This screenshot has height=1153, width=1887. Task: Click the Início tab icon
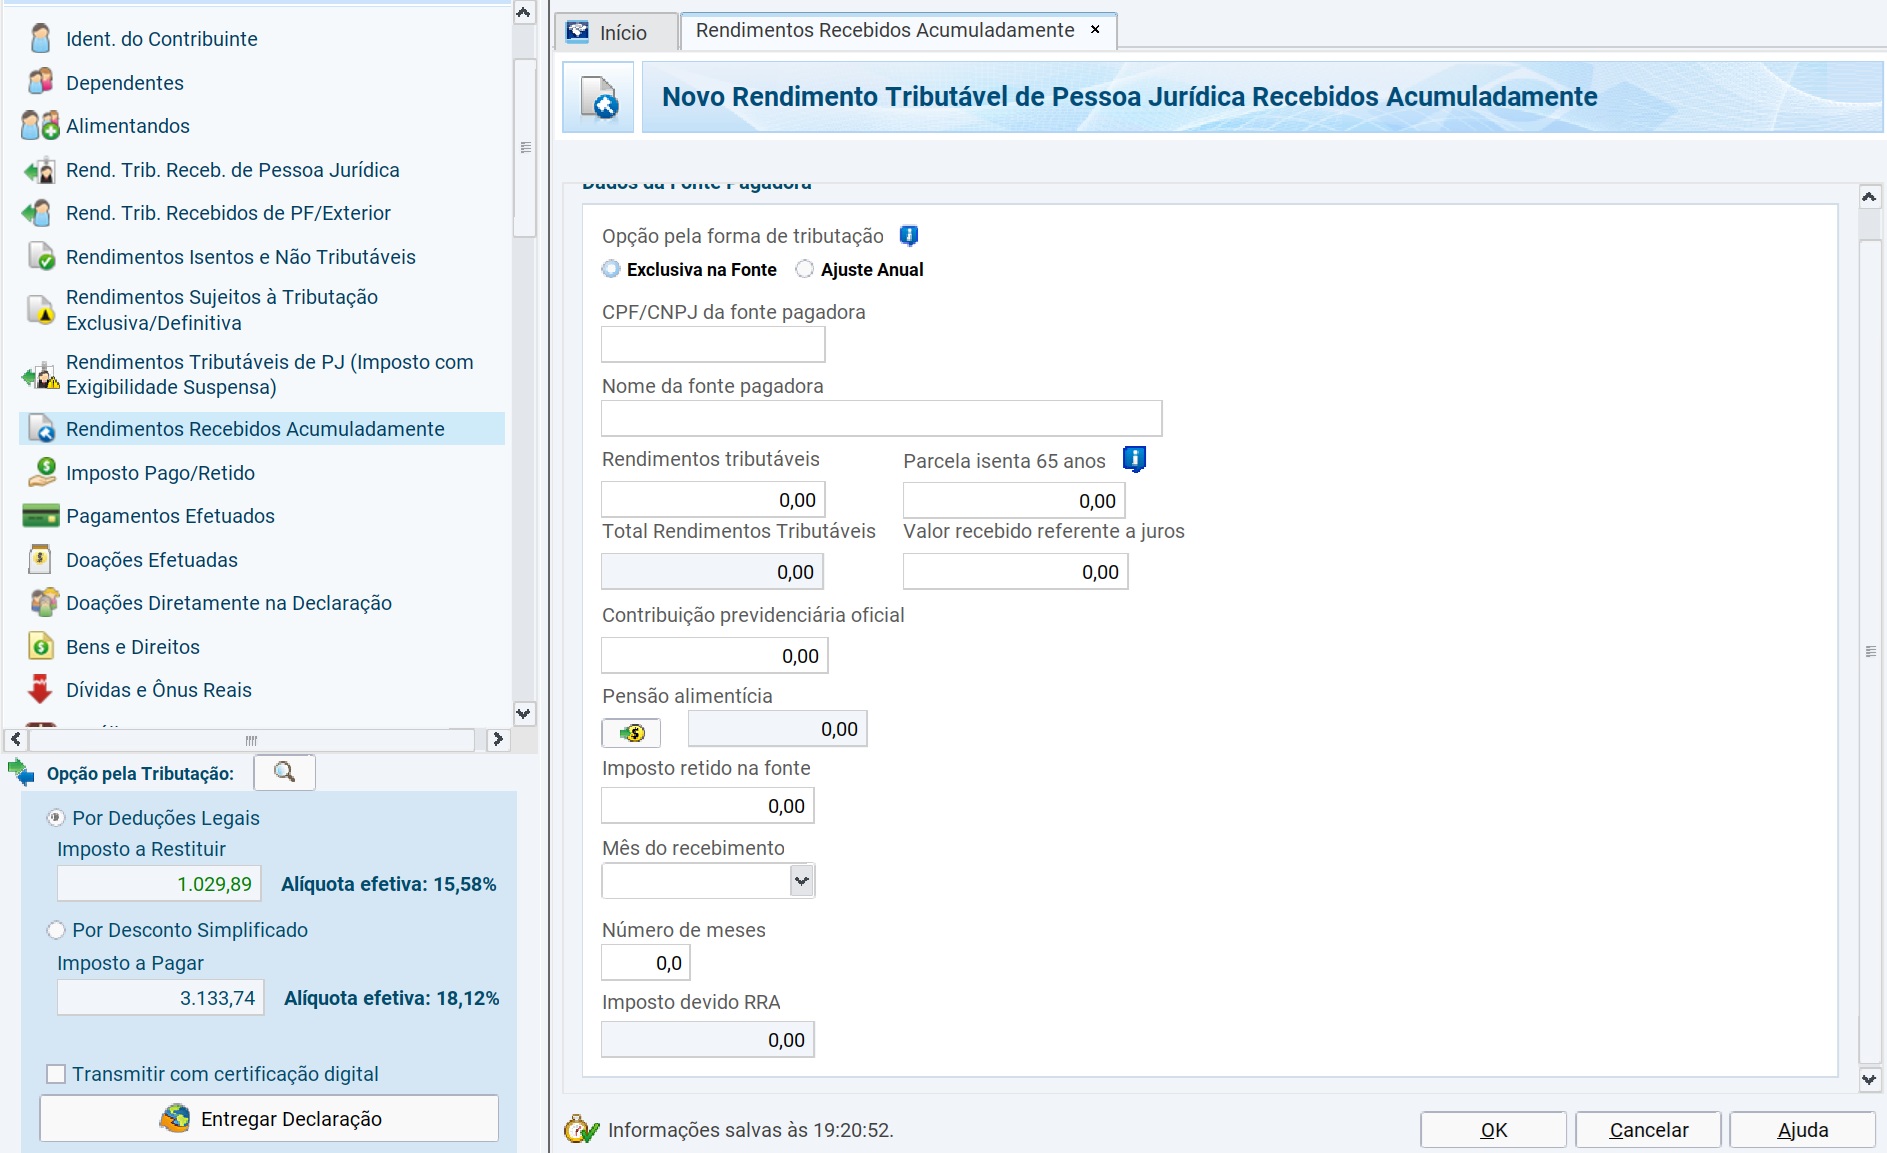tap(578, 32)
